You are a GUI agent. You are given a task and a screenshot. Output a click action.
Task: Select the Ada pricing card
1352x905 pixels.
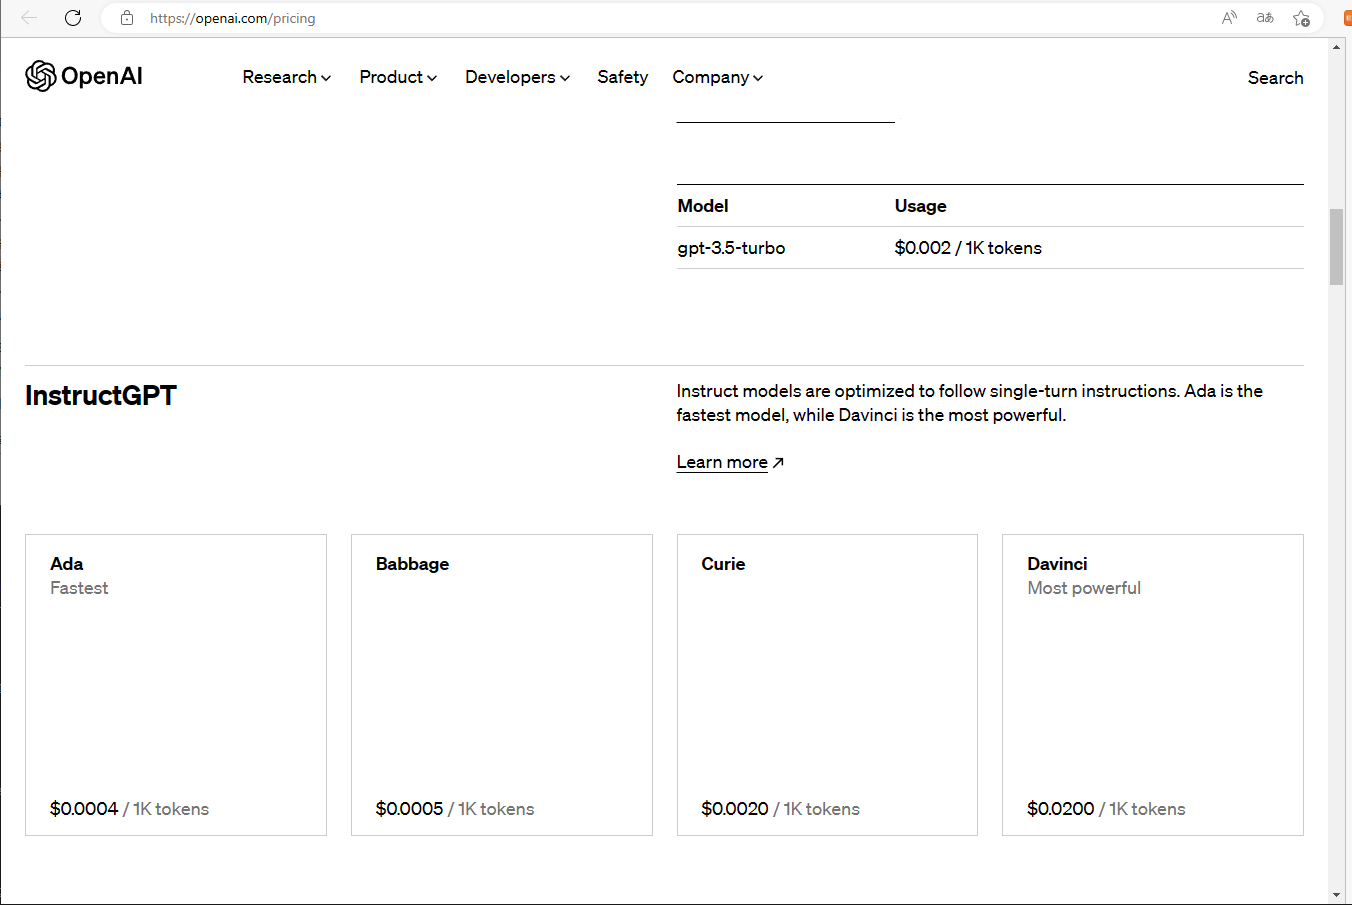[176, 685]
